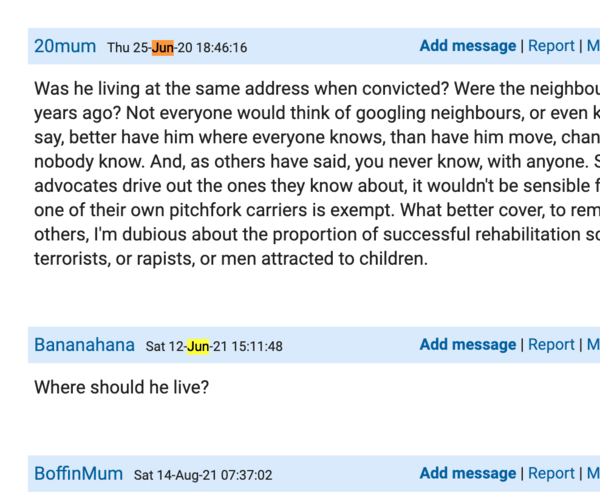This screenshot has height=504, width=600.
Task: Open 20mum's user profile link
Action: (x=65, y=46)
